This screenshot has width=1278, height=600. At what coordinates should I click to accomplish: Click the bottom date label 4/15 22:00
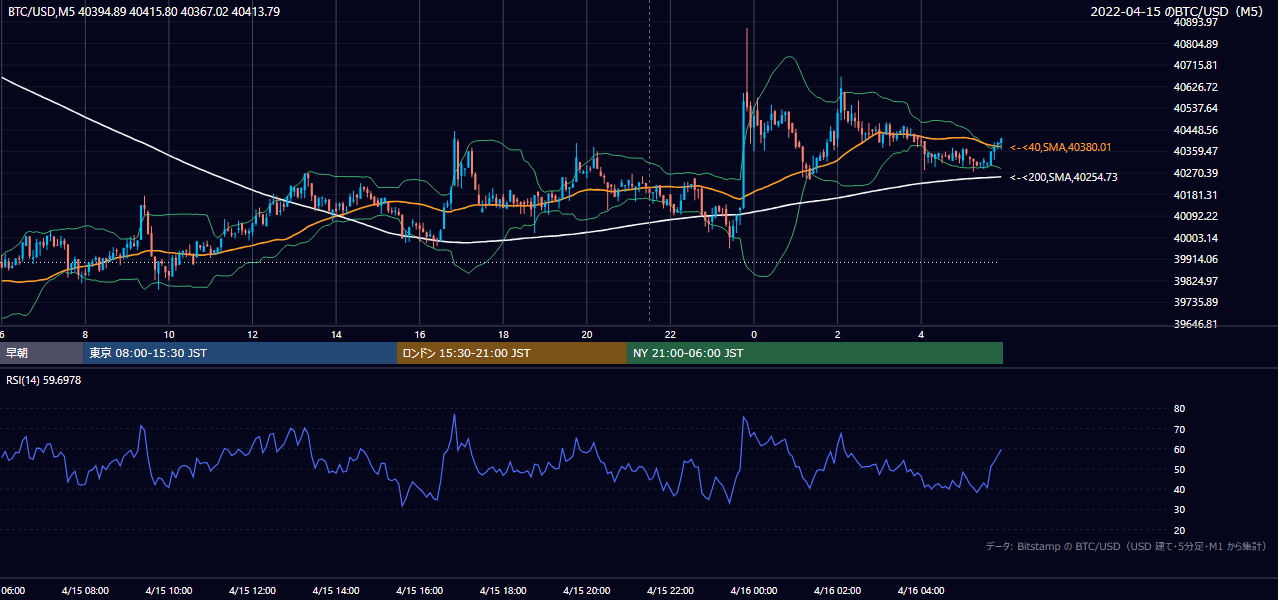click(x=670, y=591)
